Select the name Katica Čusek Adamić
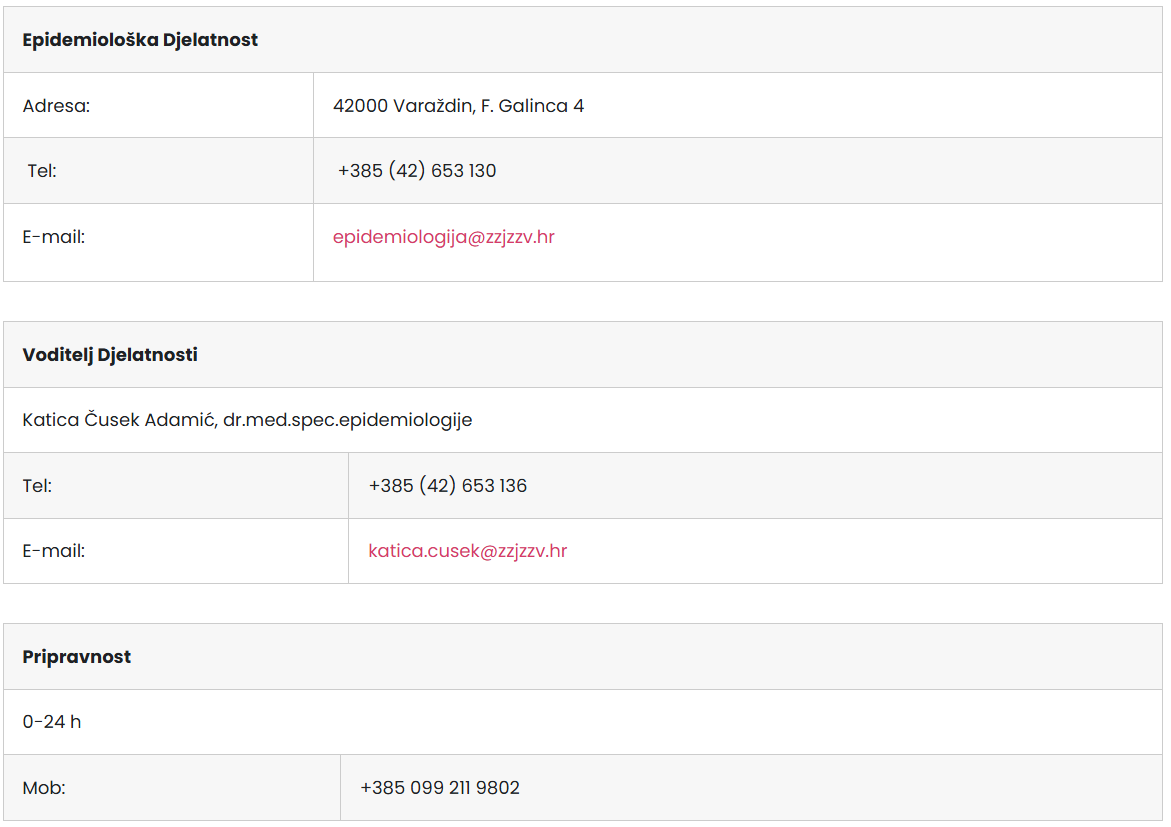Image resolution: width=1171 pixels, height=827 pixels. coord(119,420)
